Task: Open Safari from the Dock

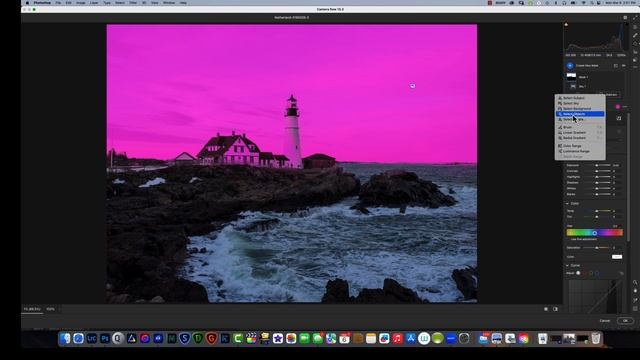Action: click(78, 338)
